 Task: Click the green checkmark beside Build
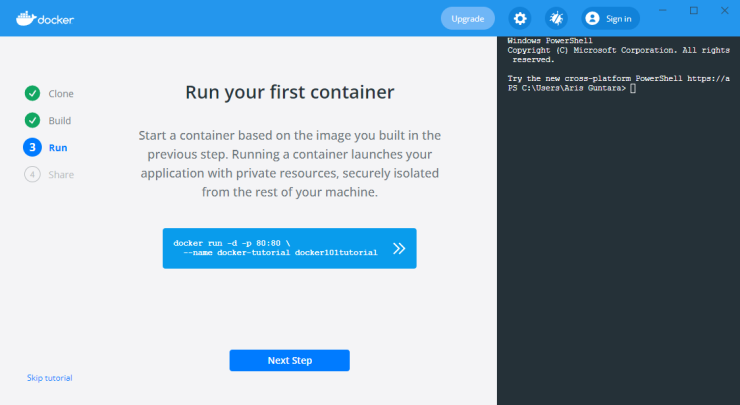click(33, 120)
